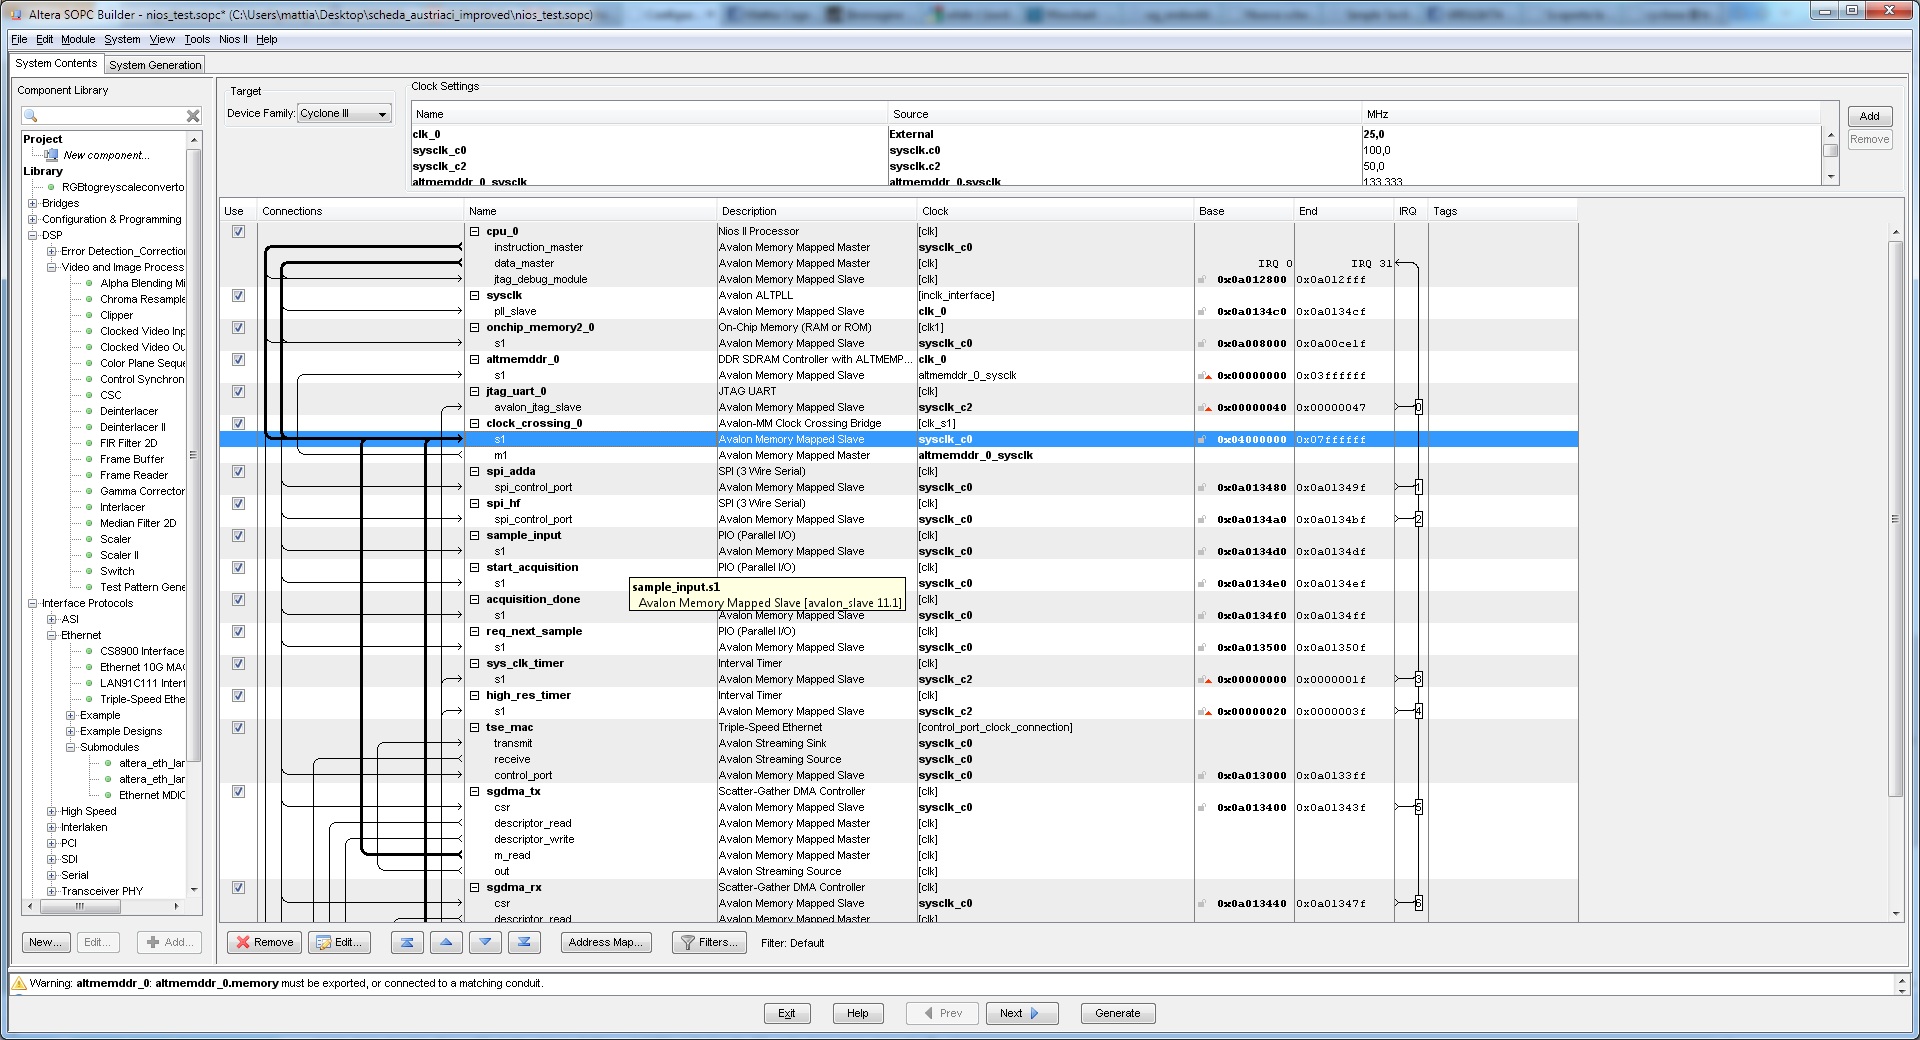Viewport: 1920px width, 1040px height.
Task: Open the Nios II menu
Action: pos(233,39)
